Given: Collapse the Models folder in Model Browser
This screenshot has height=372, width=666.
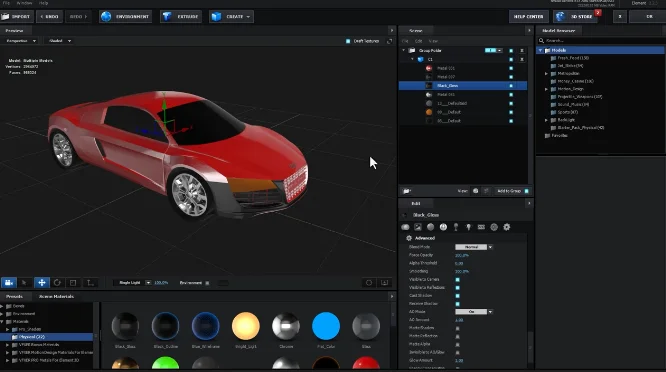Looking at the screenshot, I should [x=541, y=51].
